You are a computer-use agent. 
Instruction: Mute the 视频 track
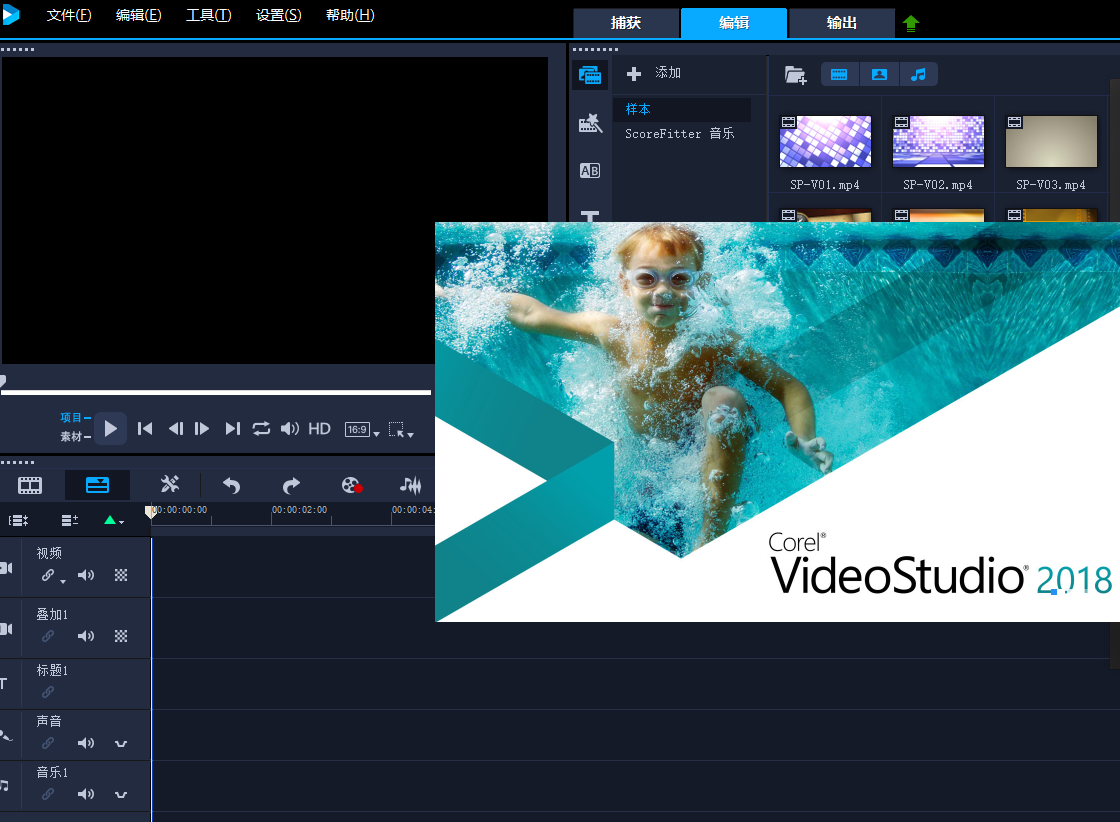click(86, 575)
